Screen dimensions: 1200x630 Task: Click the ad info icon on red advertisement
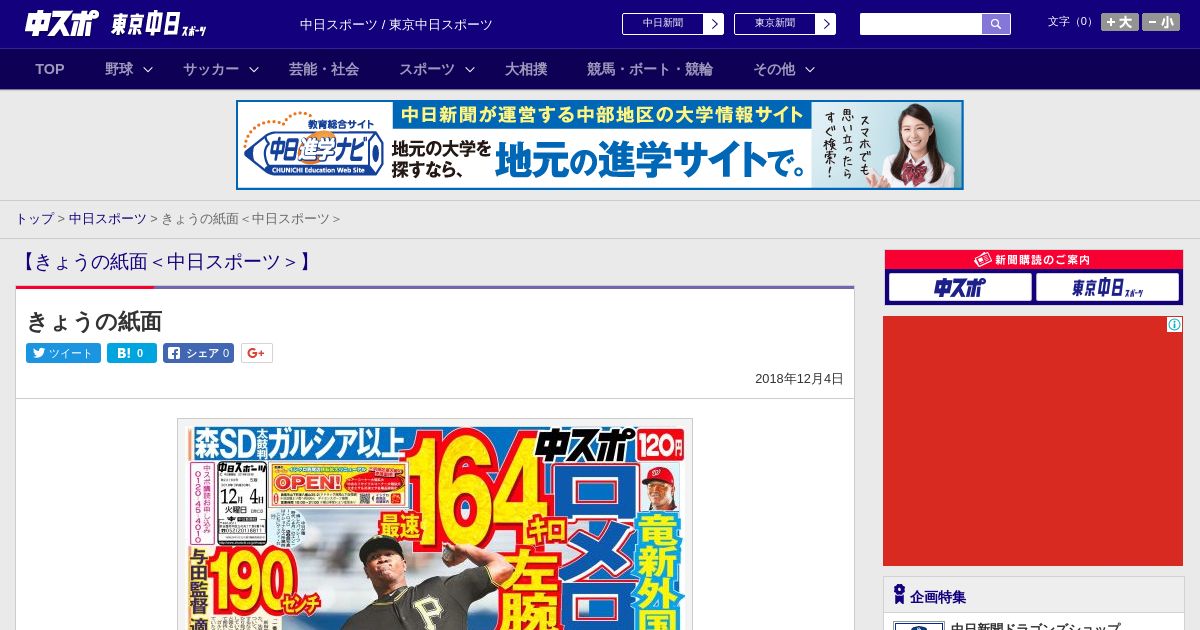tap(1174, 325)
